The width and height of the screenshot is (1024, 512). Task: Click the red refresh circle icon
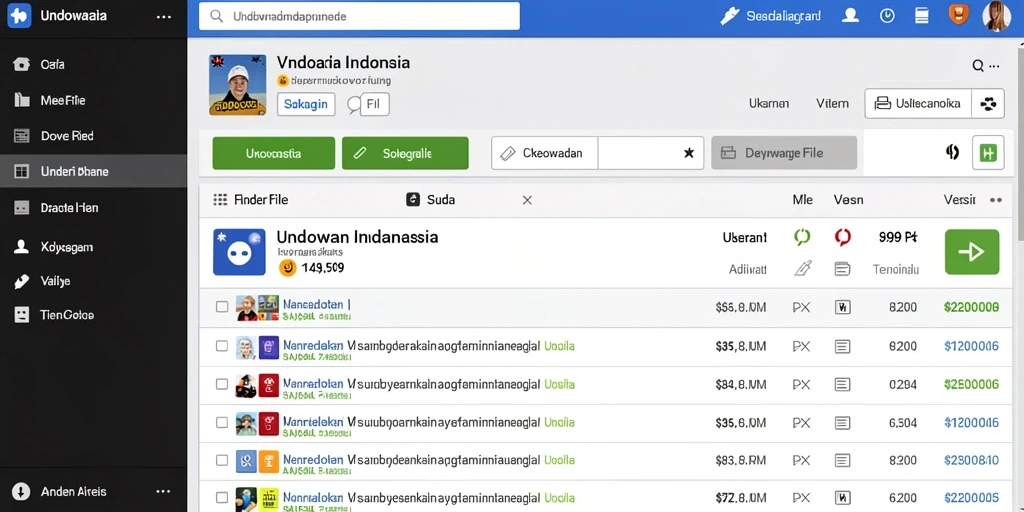843,238
